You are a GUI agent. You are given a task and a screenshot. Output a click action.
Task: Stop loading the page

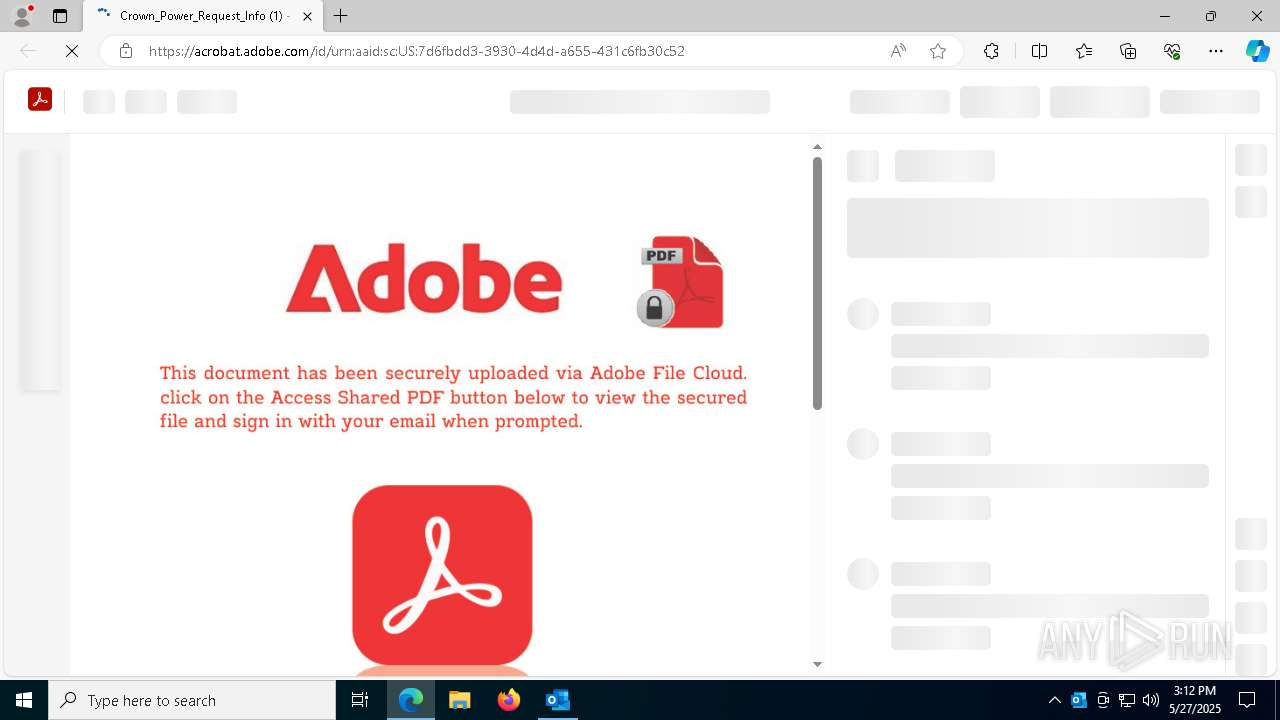(x=72, y=51)
